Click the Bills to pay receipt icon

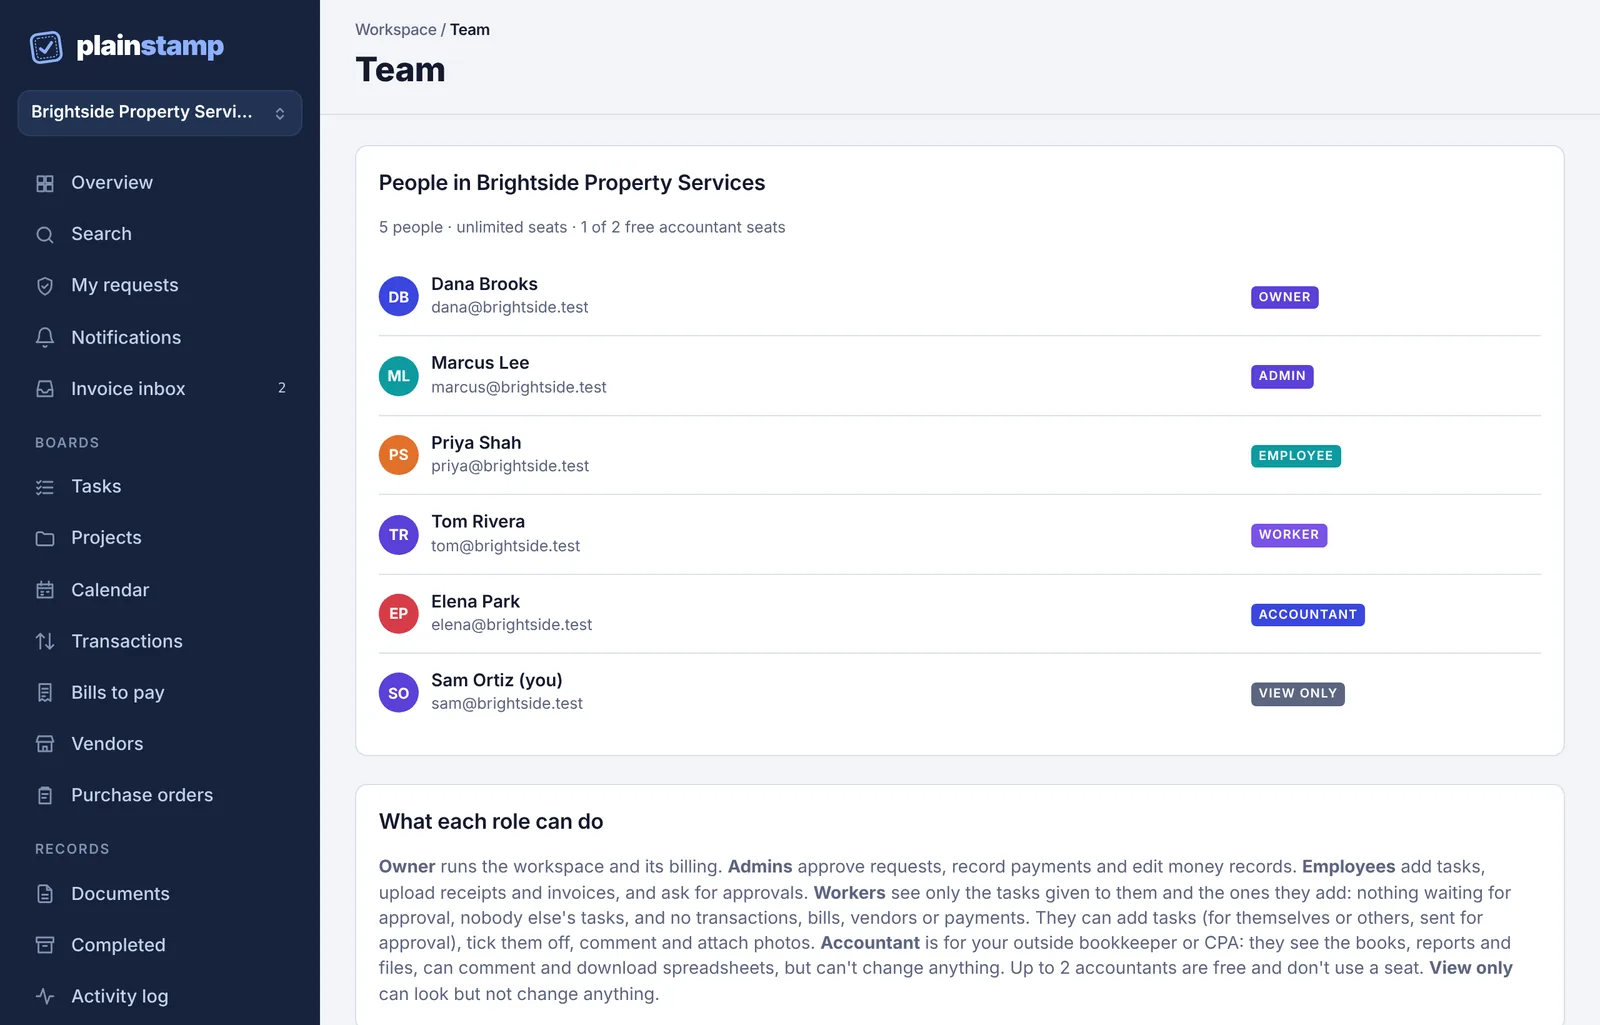pyautogui.click(x=45, y=693)
